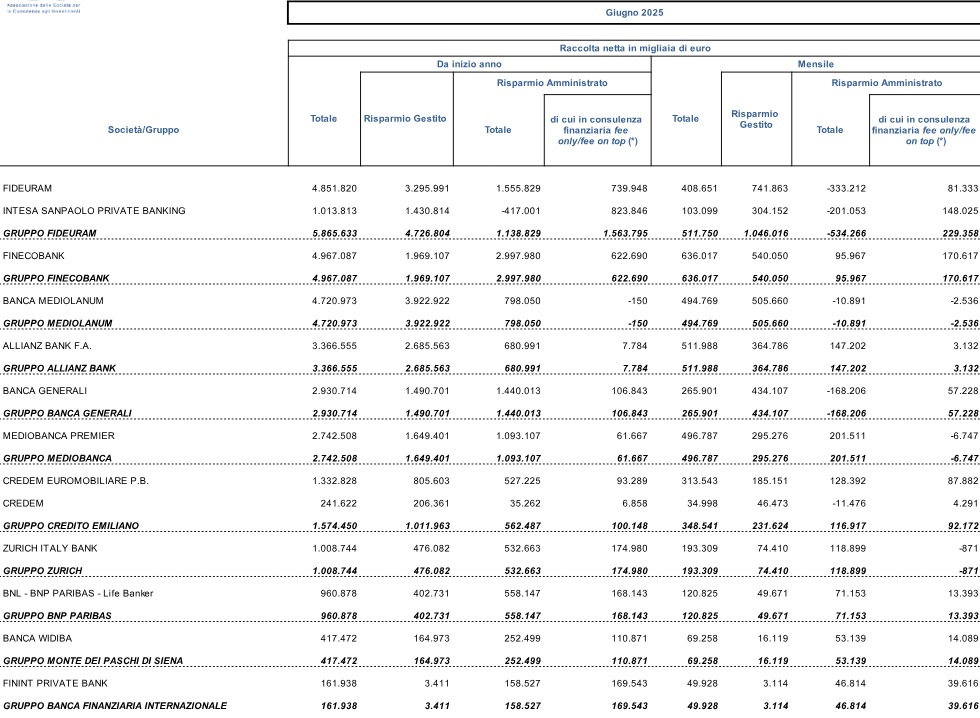Select the value -6.747 in MEDIOBANCA PREMIER row

pos(964,436)
